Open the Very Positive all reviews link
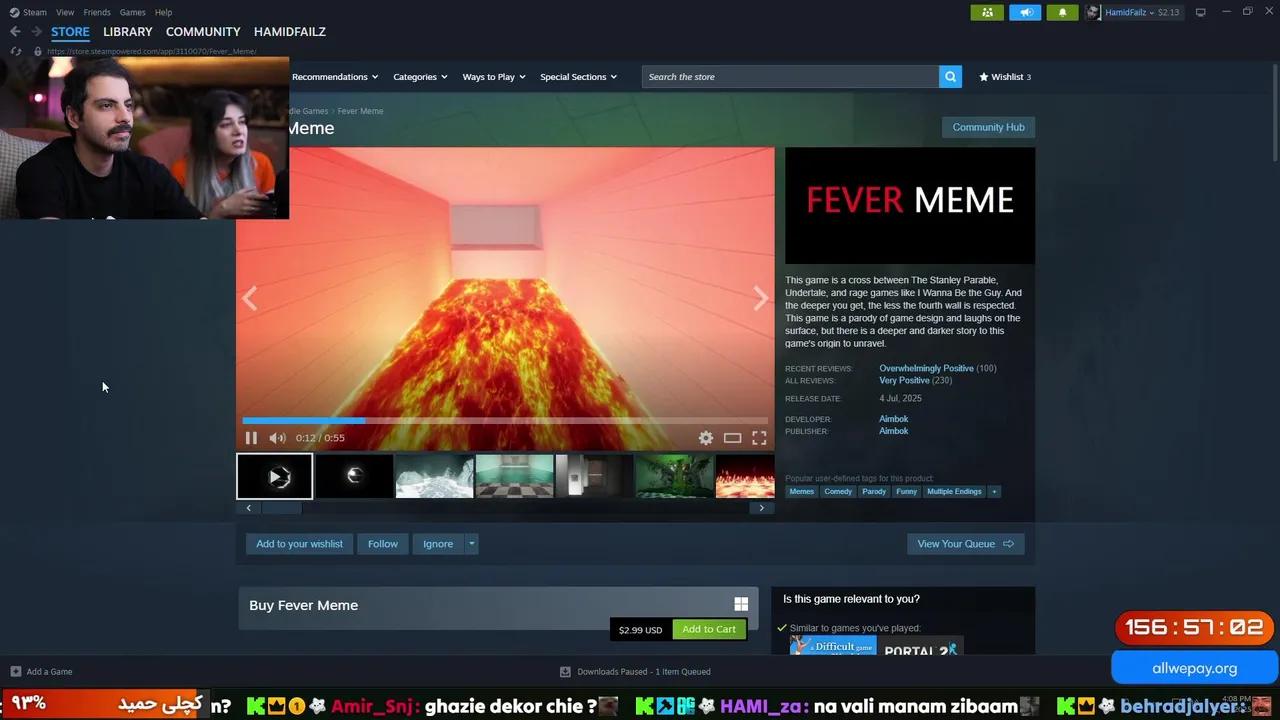 (x=904, y=380)
